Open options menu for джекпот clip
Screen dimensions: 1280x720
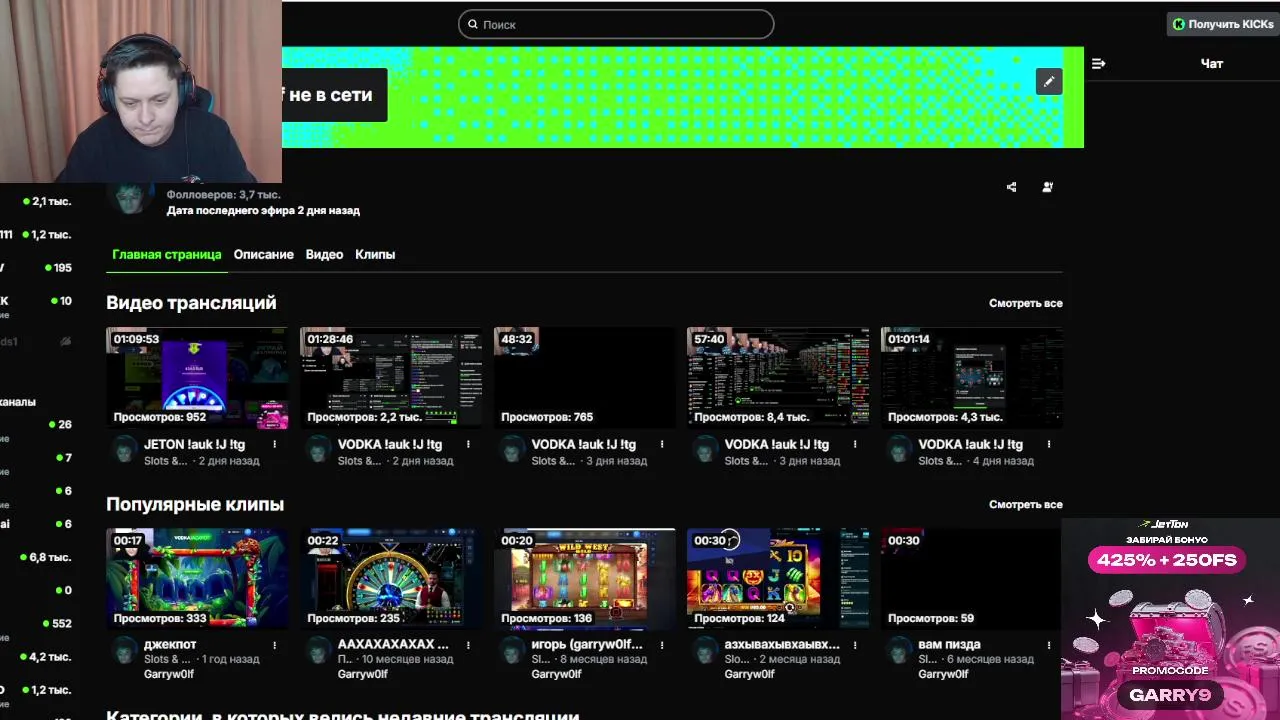tap(274, 645)
